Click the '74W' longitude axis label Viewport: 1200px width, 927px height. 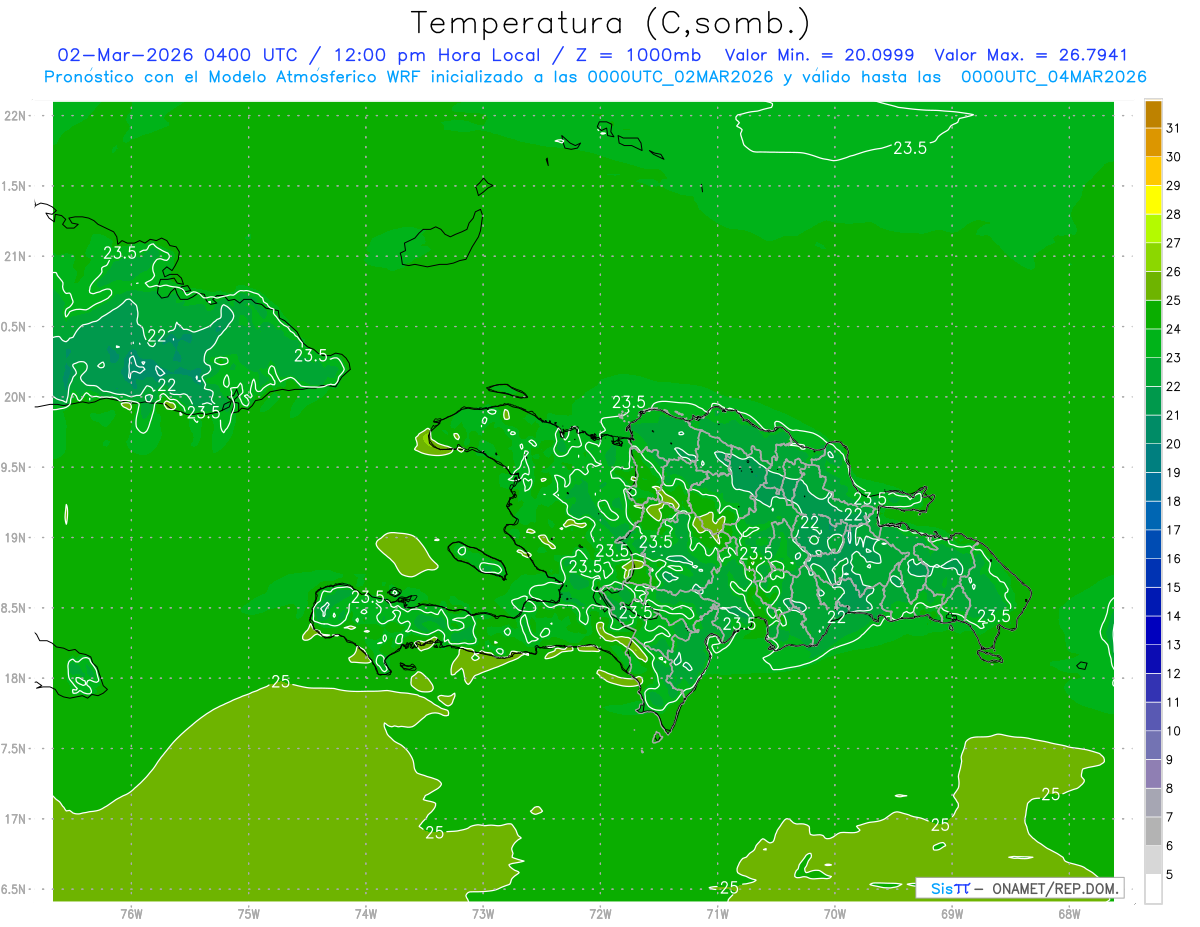(366, 913)
